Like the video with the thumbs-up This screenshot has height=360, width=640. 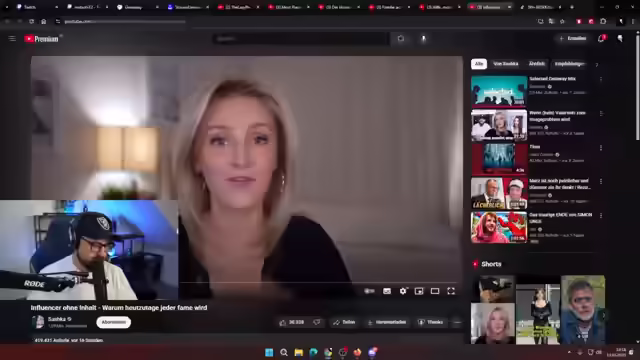[291, 322]
